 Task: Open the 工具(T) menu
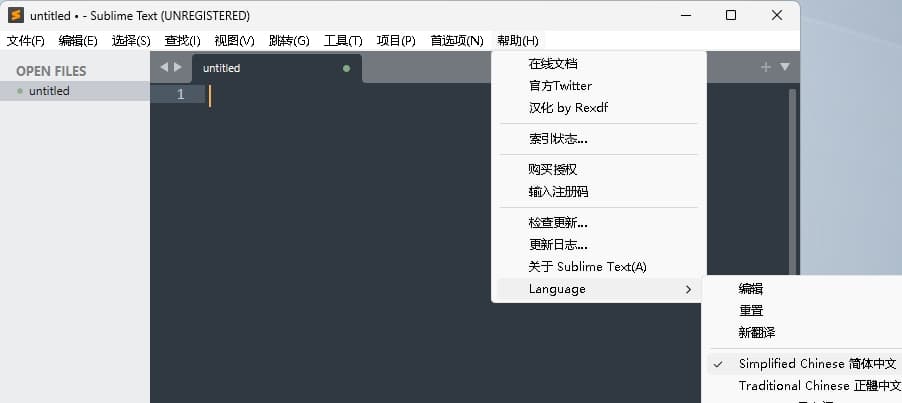(x=343, y=41)
